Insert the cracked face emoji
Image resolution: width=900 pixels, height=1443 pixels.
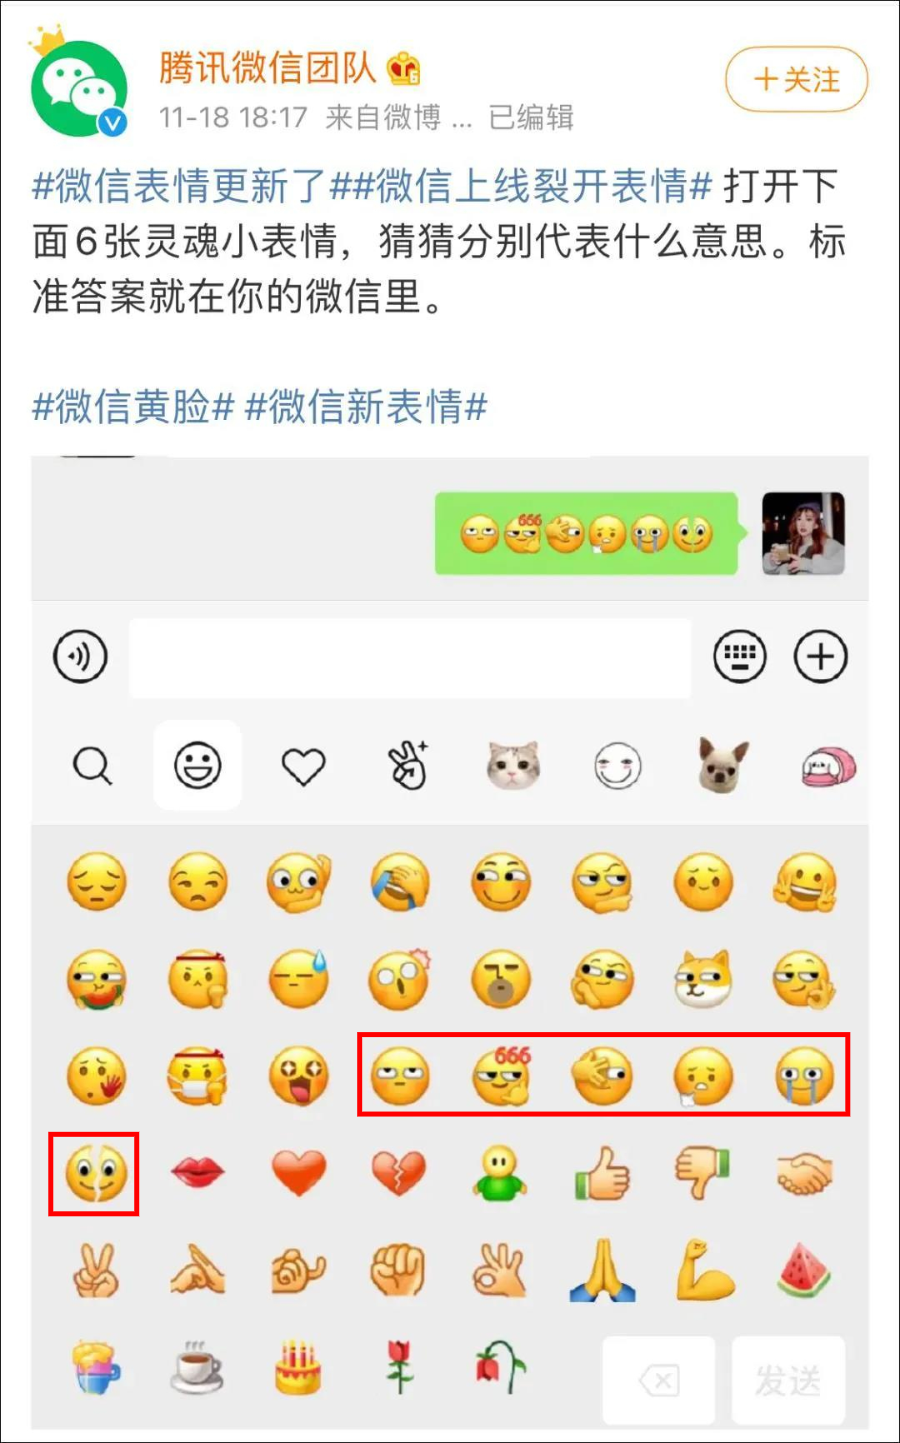(x=96, y=1172)
